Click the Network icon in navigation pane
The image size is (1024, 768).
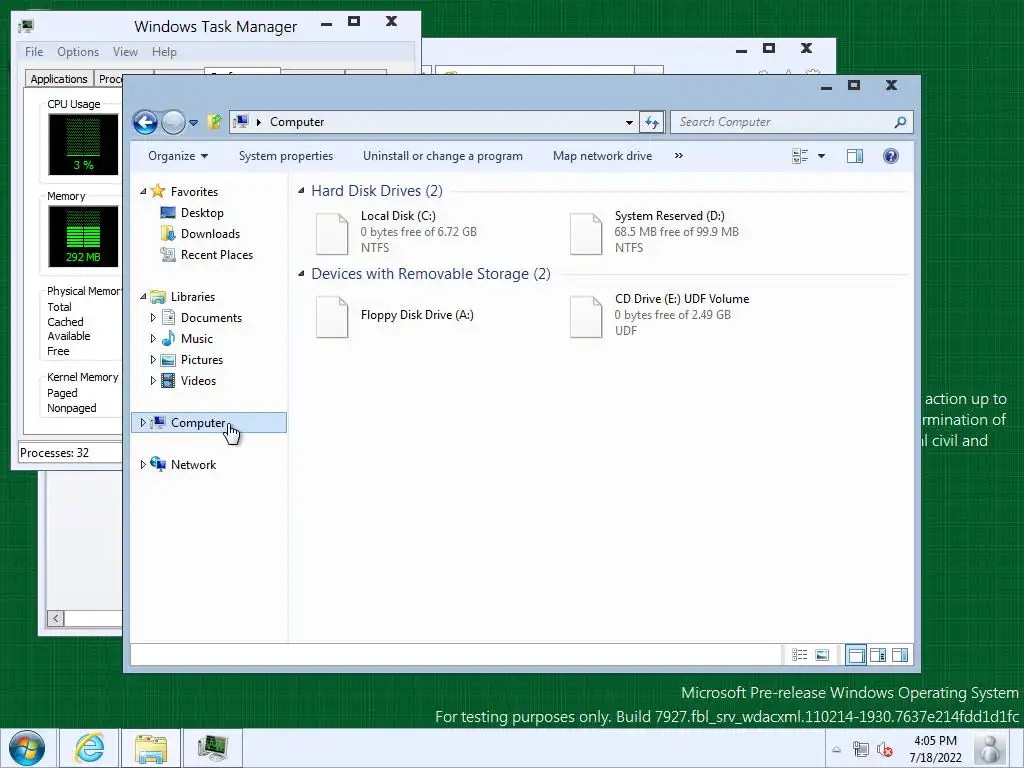(x=158, y=464)
